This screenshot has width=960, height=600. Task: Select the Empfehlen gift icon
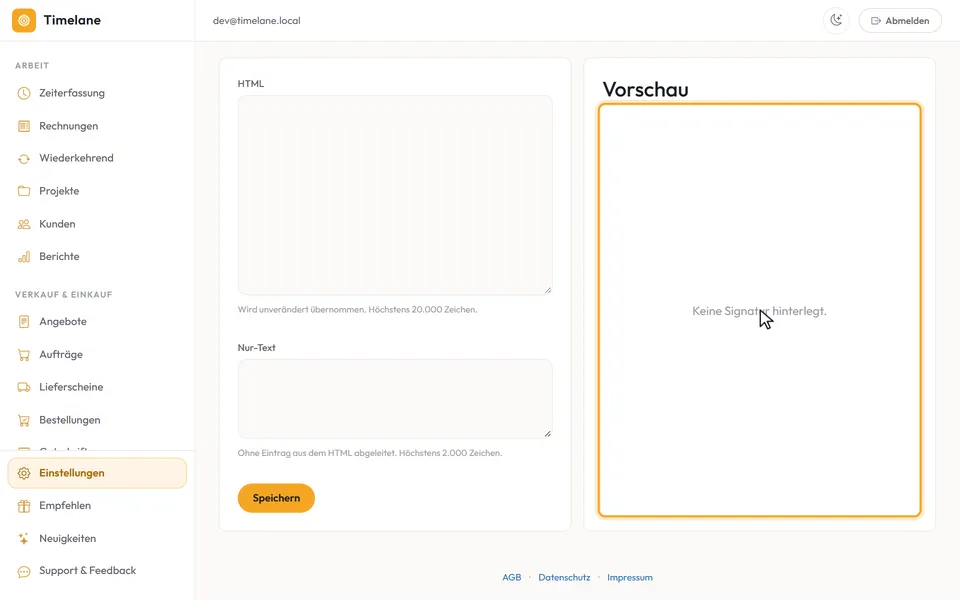coord(24,506)
